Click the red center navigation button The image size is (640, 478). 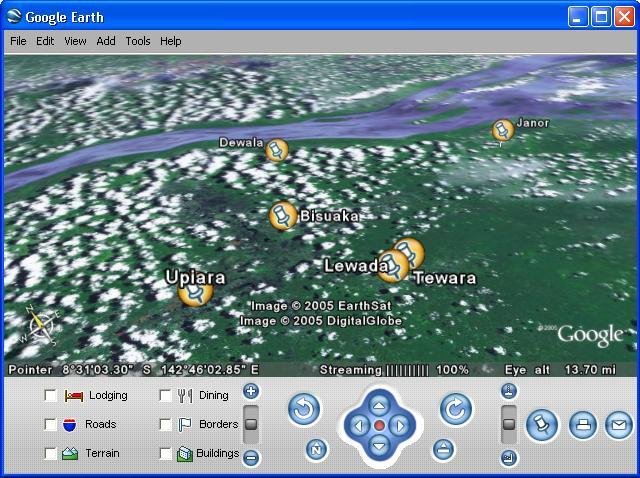coord(379,426)
